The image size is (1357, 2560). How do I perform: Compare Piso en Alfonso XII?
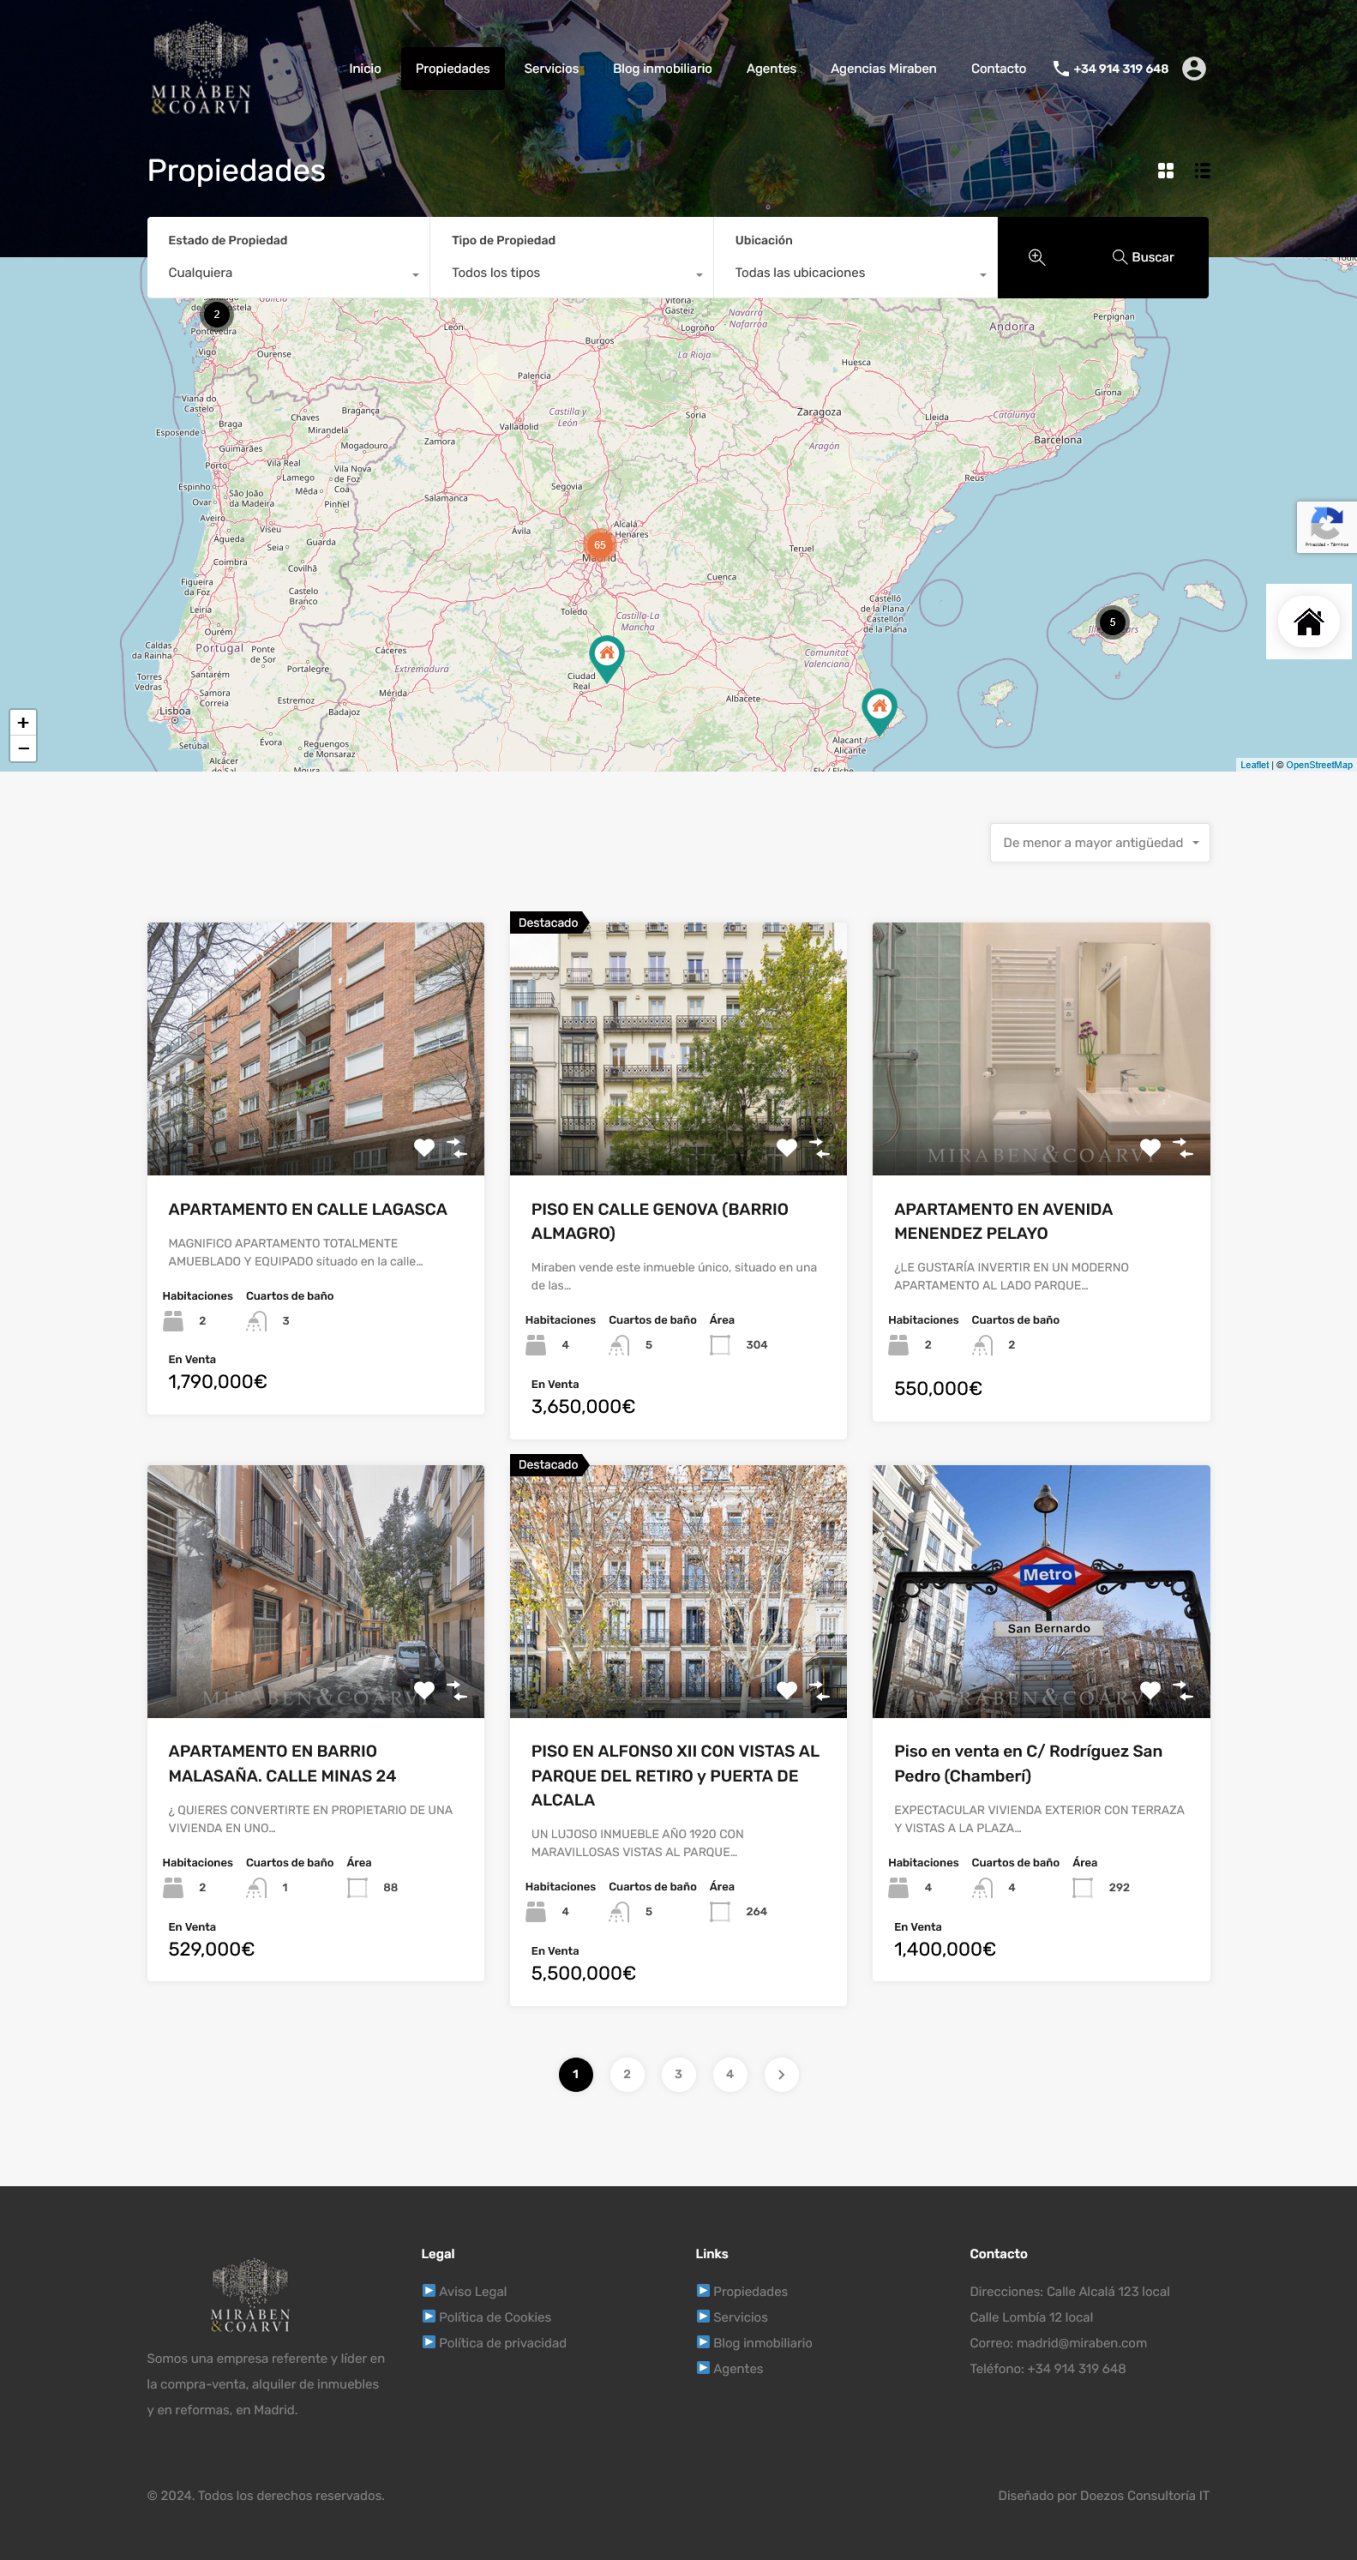(x=819, y=1691)
